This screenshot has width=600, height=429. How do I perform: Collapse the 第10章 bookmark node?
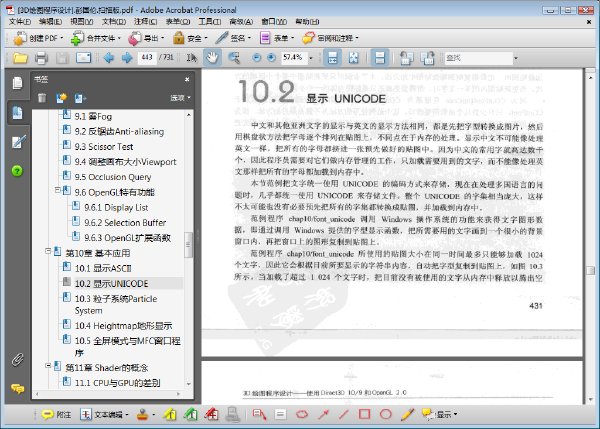coord(48,251)
